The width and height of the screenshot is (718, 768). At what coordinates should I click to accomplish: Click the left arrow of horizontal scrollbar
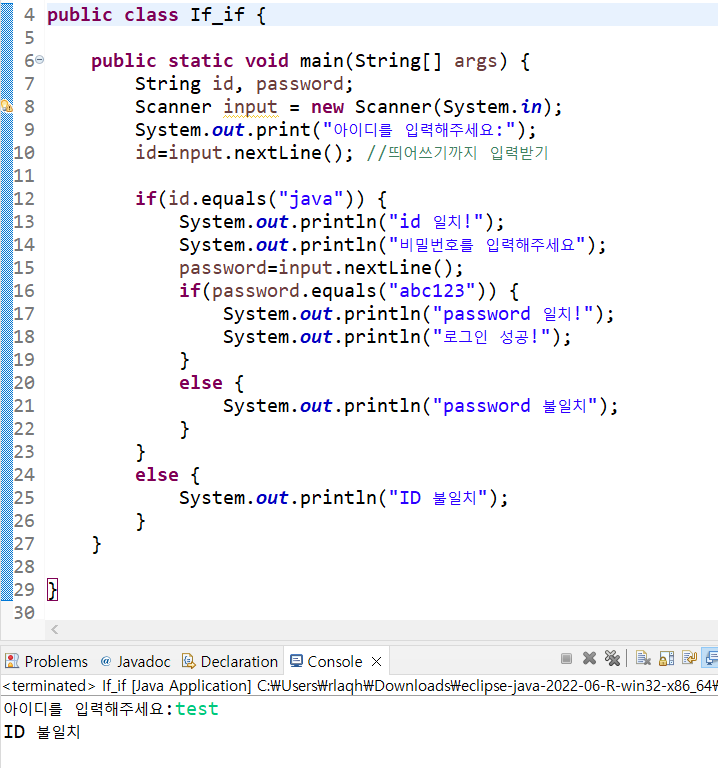[54, 629]
